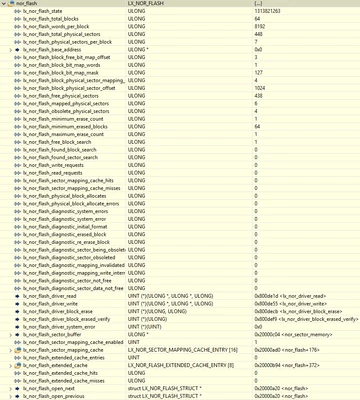Image resolution: width=360 pixels, height=400 pixels.
Task: Click the value 0x800de1d <lx_nor_driver_read>
Action: click(x=290, y=296)
